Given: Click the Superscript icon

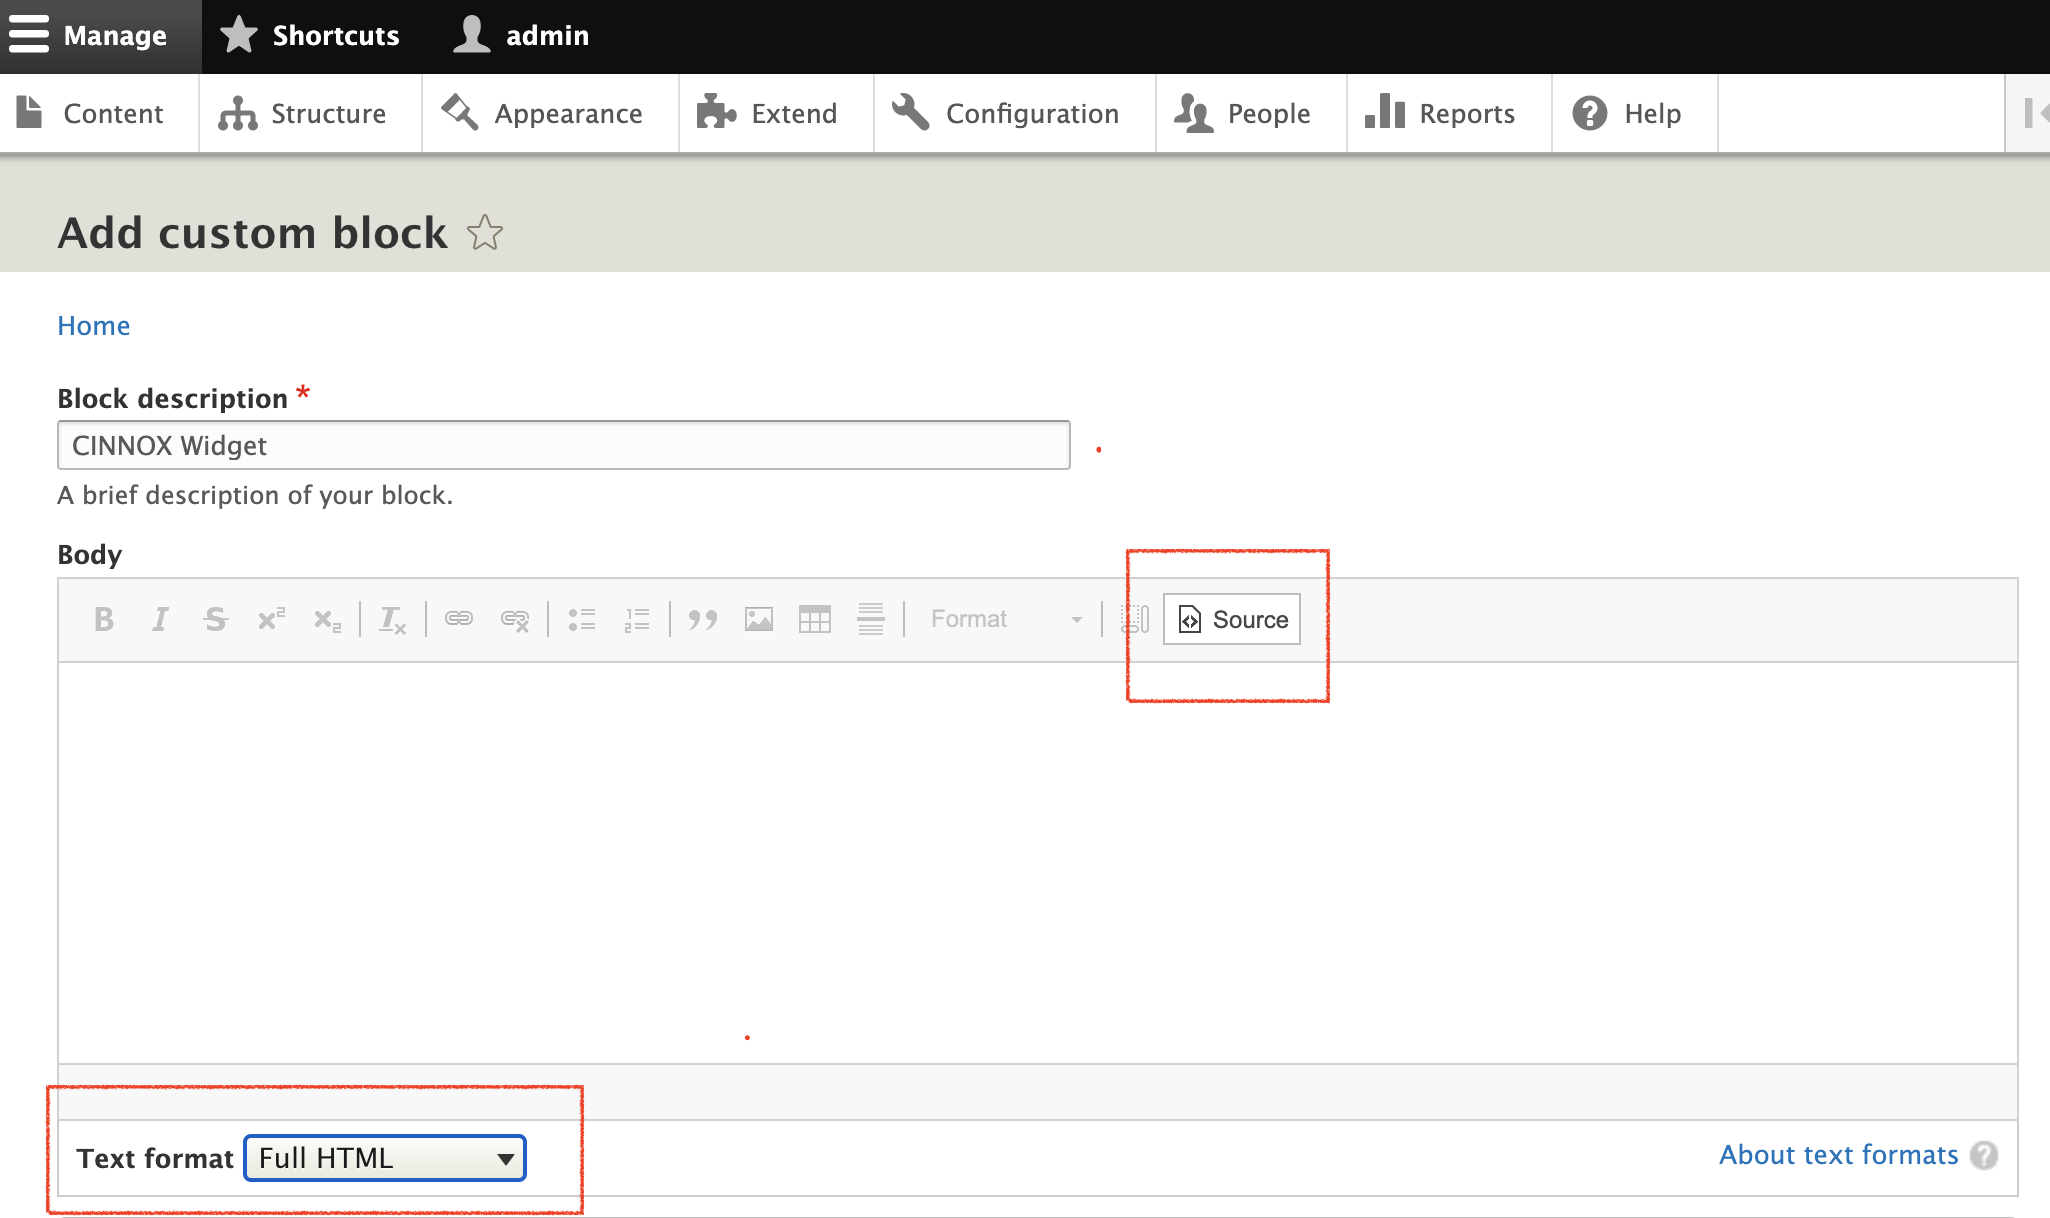Looking at the screenshot, I should pyautogui.click(x=271, y=620).
